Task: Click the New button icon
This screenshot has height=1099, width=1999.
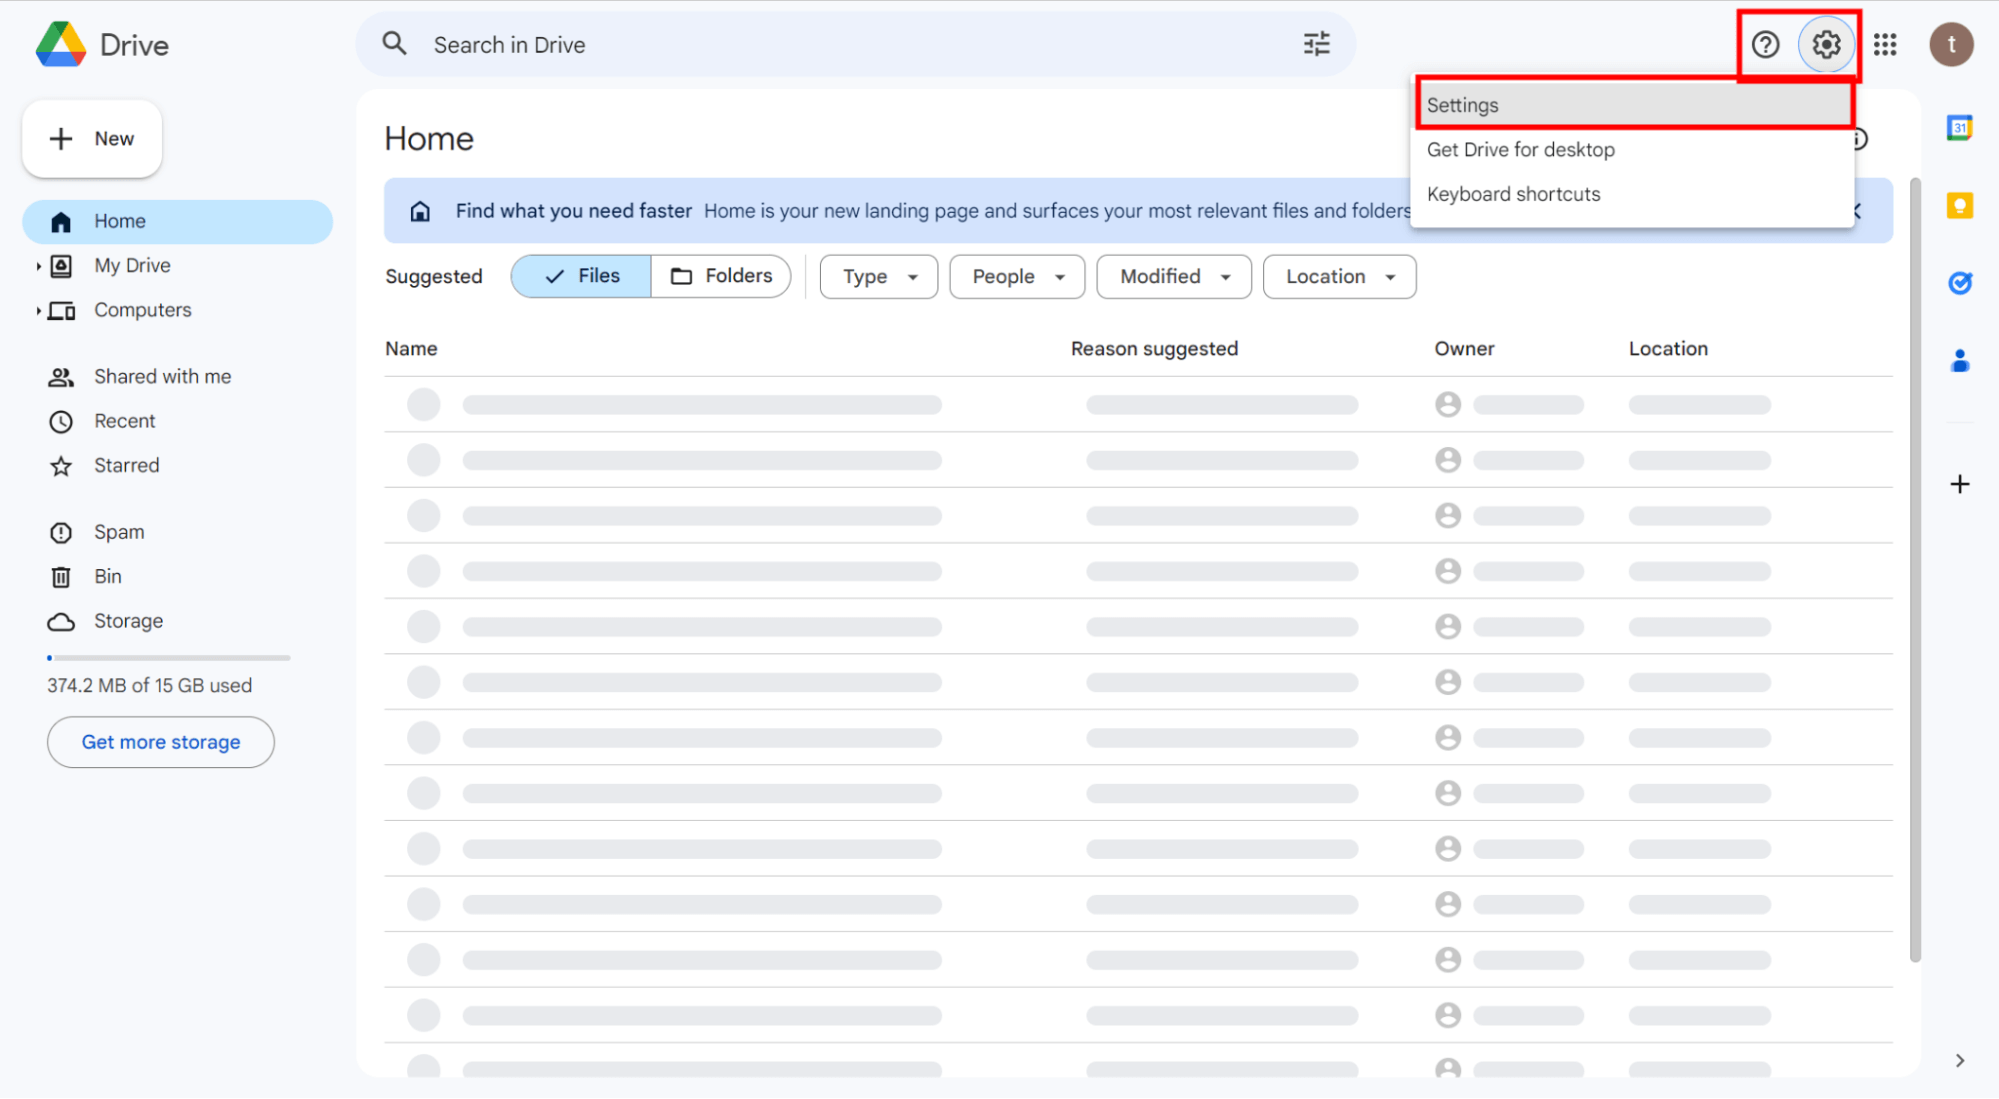Action: 61,135
